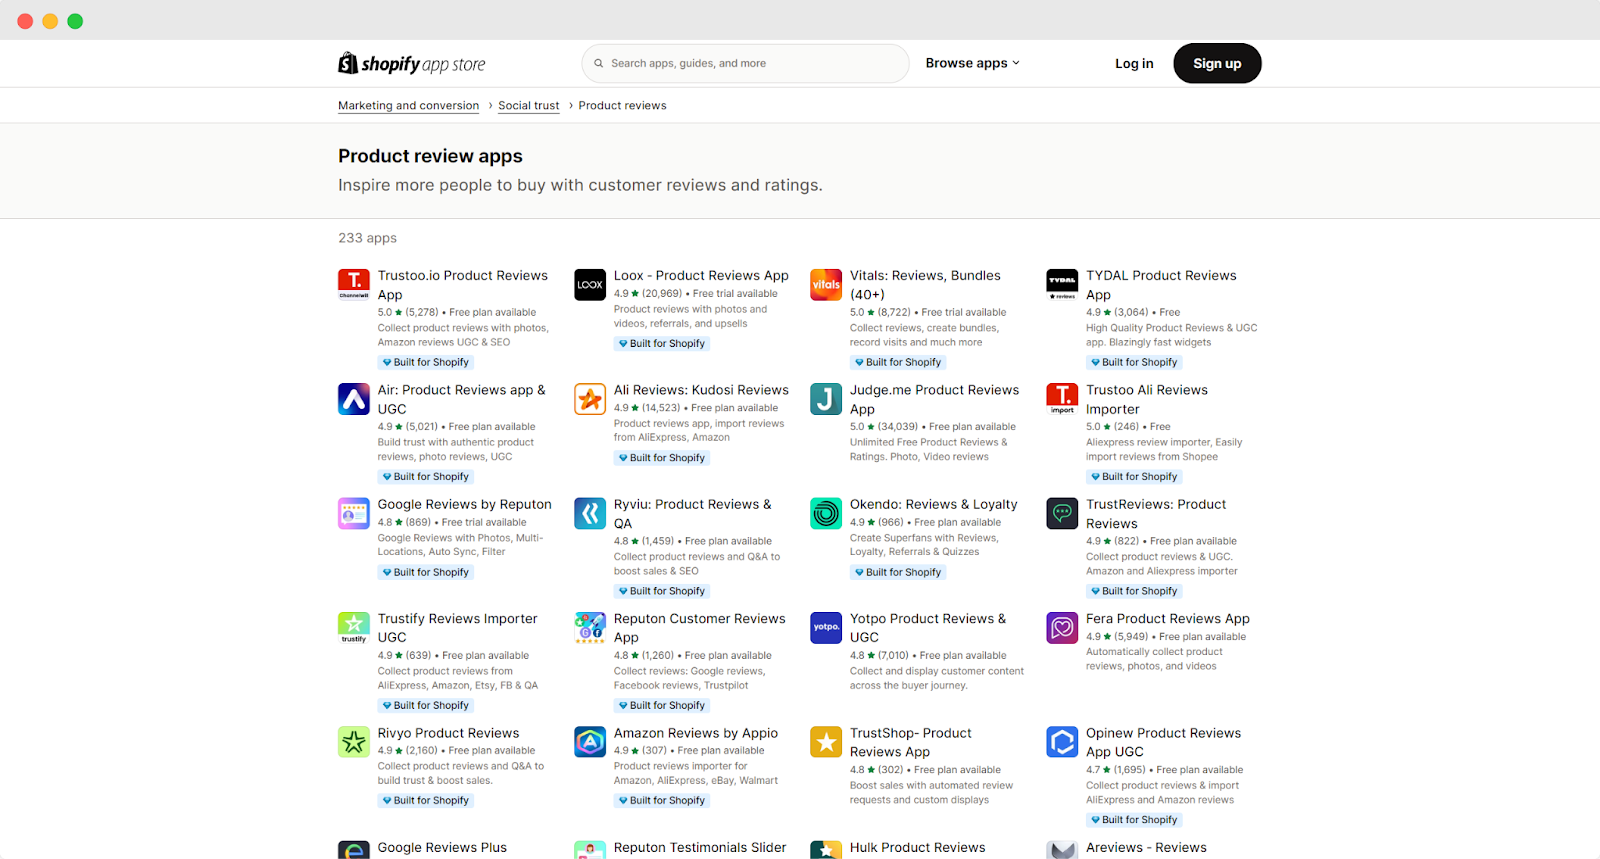Viewport: 1600px width, 859px height.
Task: Open the Ali Reviews Kudosi icon
Action: (x=590, y=399)
